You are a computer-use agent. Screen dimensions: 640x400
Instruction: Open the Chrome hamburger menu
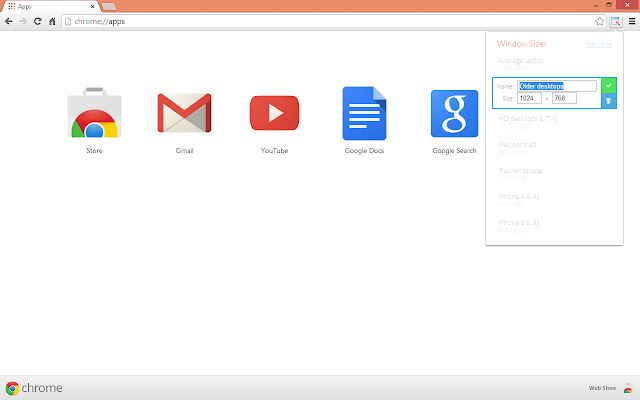click(x=631, y=21)
